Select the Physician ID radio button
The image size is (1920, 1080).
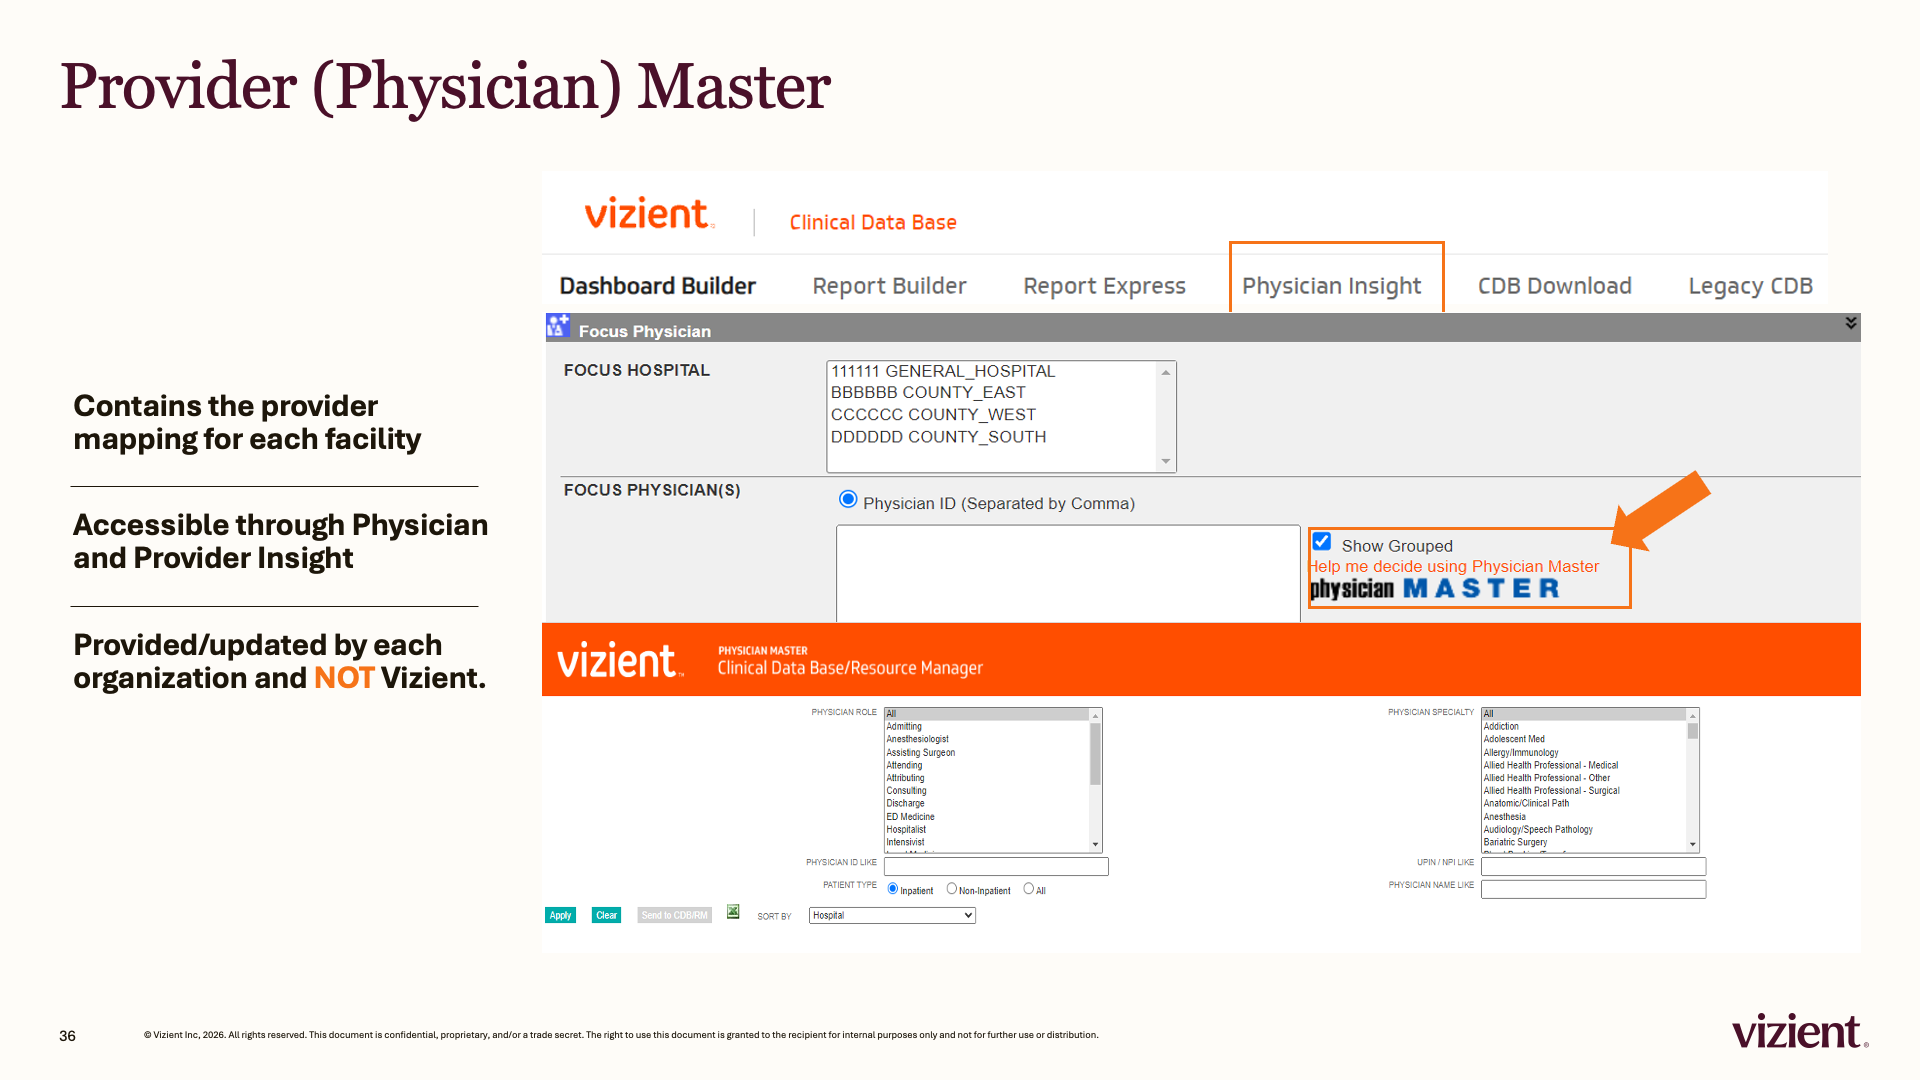[848, 500]
